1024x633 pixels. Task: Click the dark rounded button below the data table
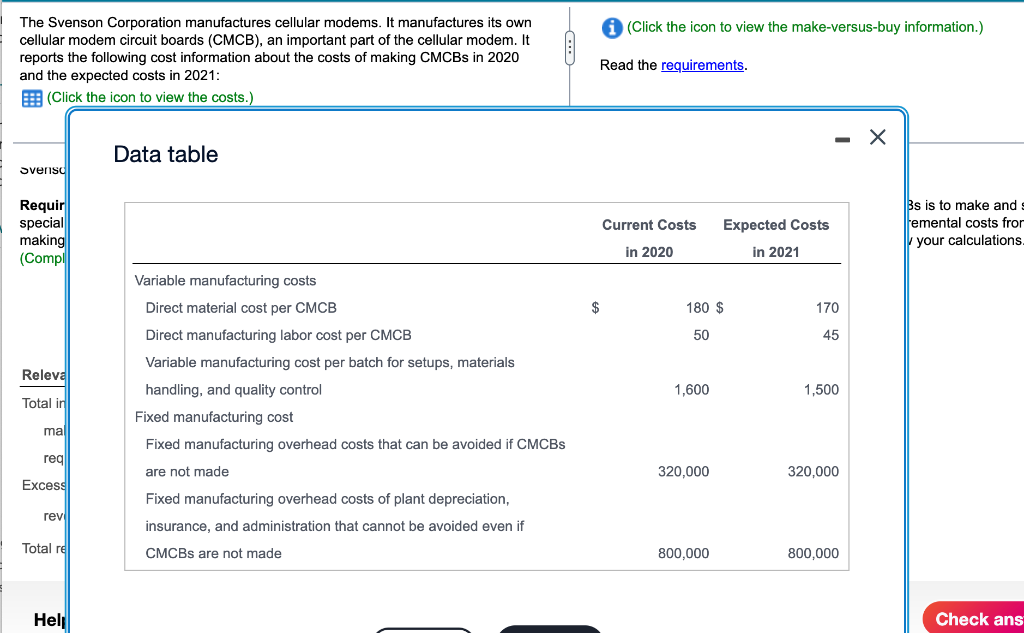(549, 629)
